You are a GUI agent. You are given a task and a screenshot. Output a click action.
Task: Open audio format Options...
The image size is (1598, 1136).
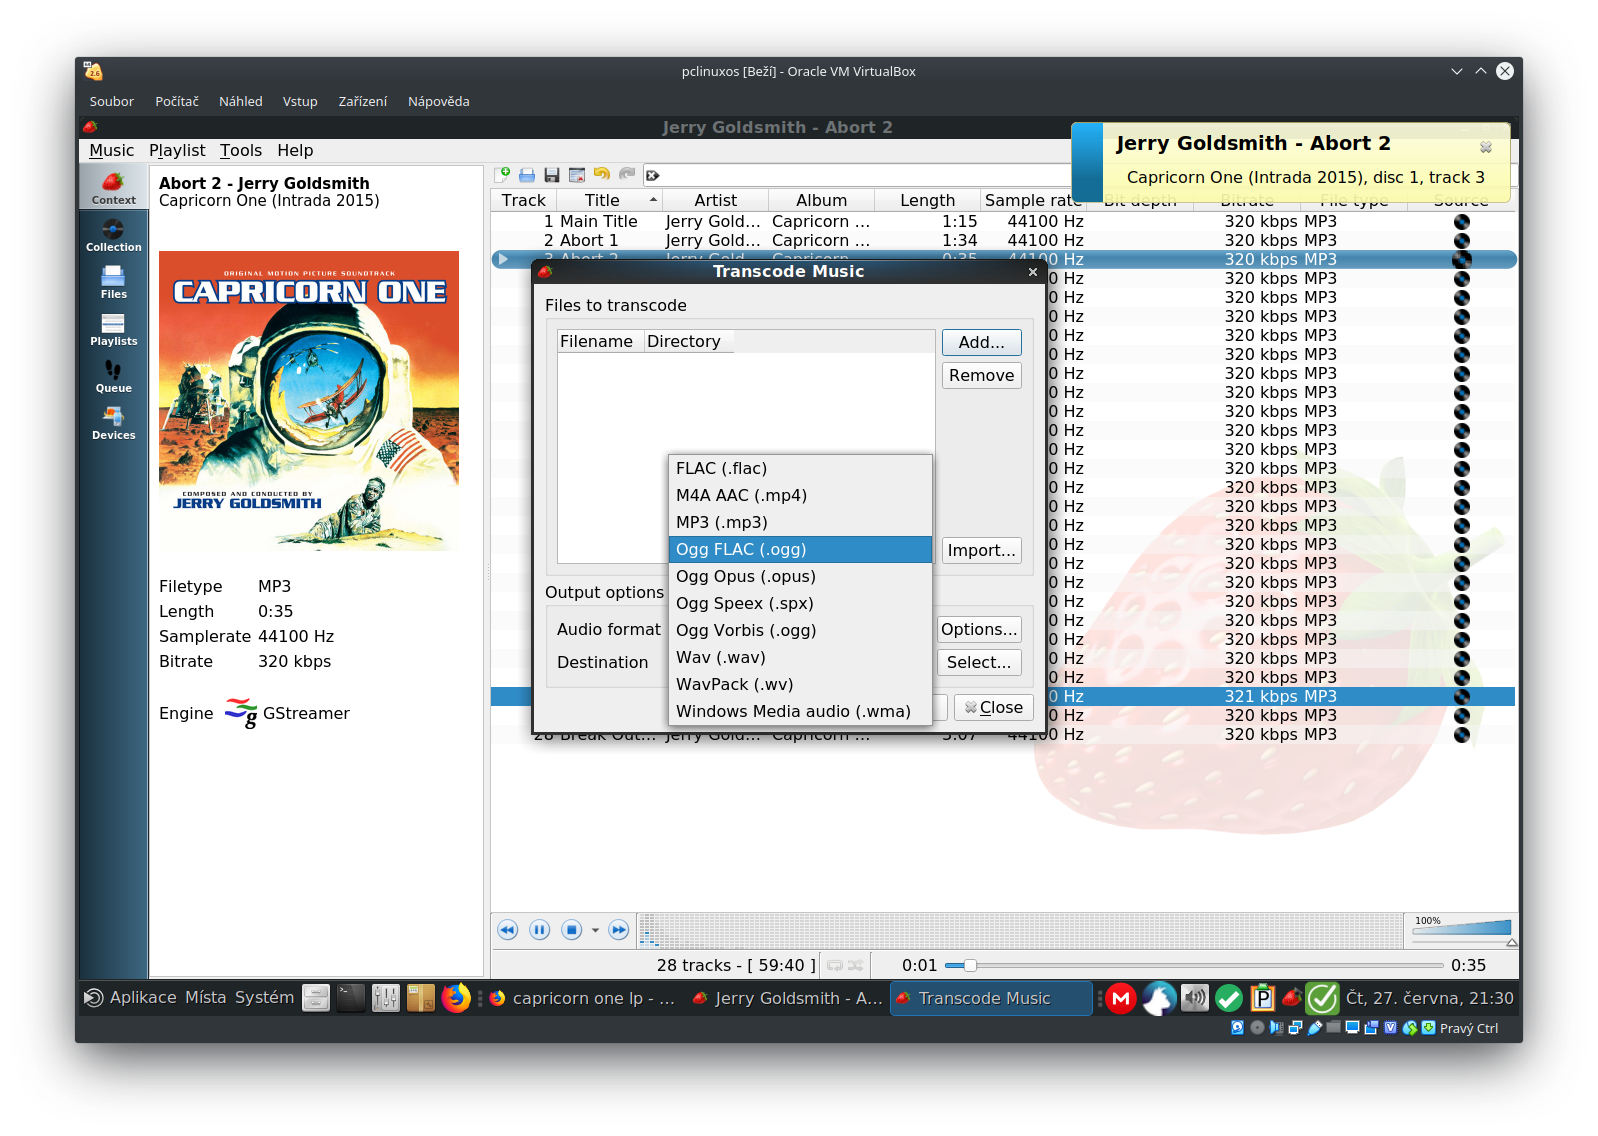pos(979,630)
